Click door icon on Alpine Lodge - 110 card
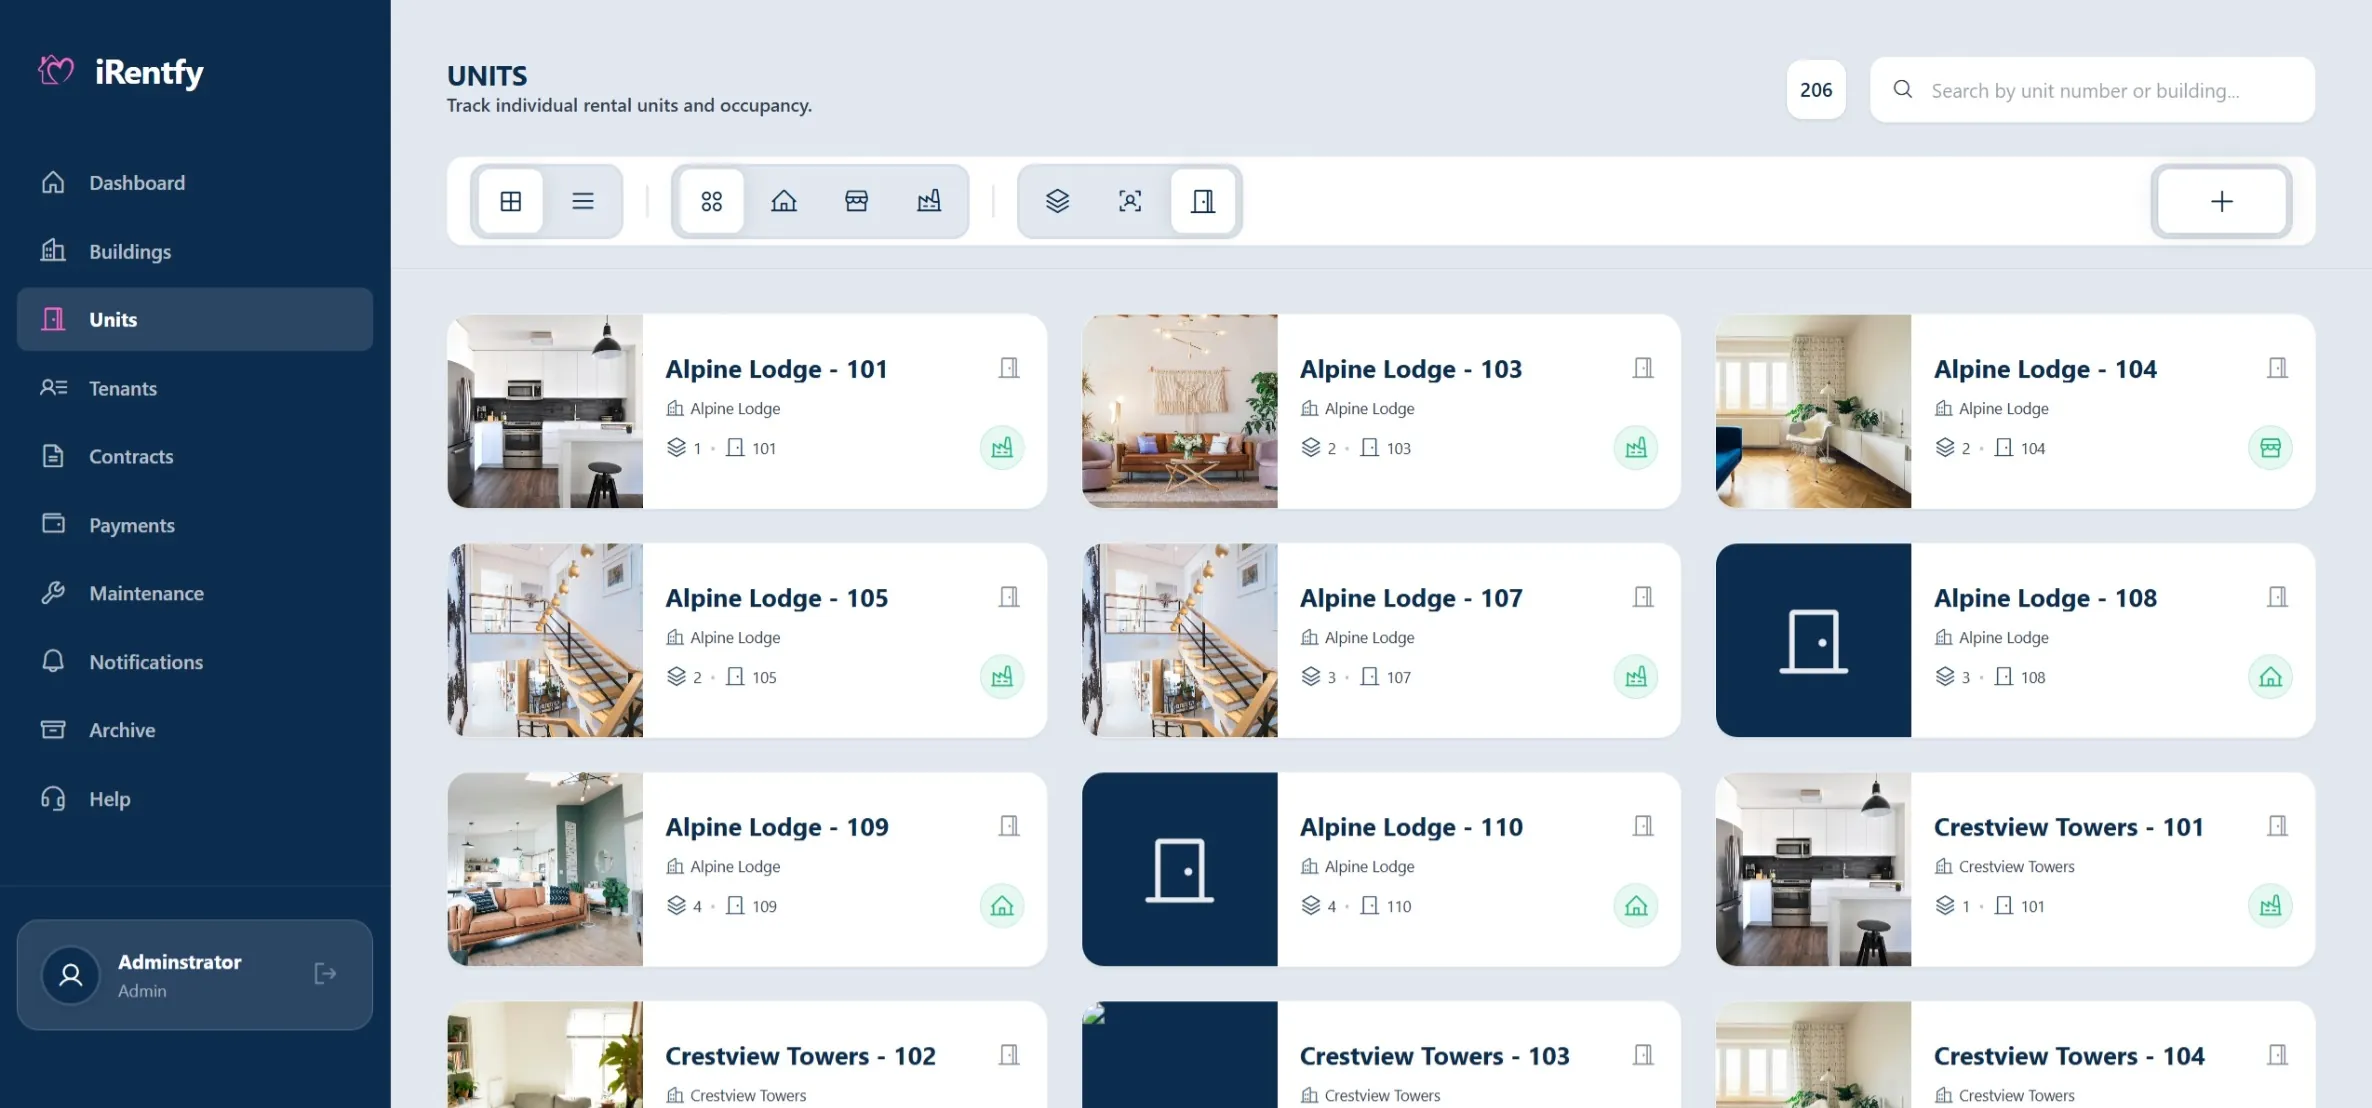This screenshot has width=2372, height=1108. click(1643, 826)
